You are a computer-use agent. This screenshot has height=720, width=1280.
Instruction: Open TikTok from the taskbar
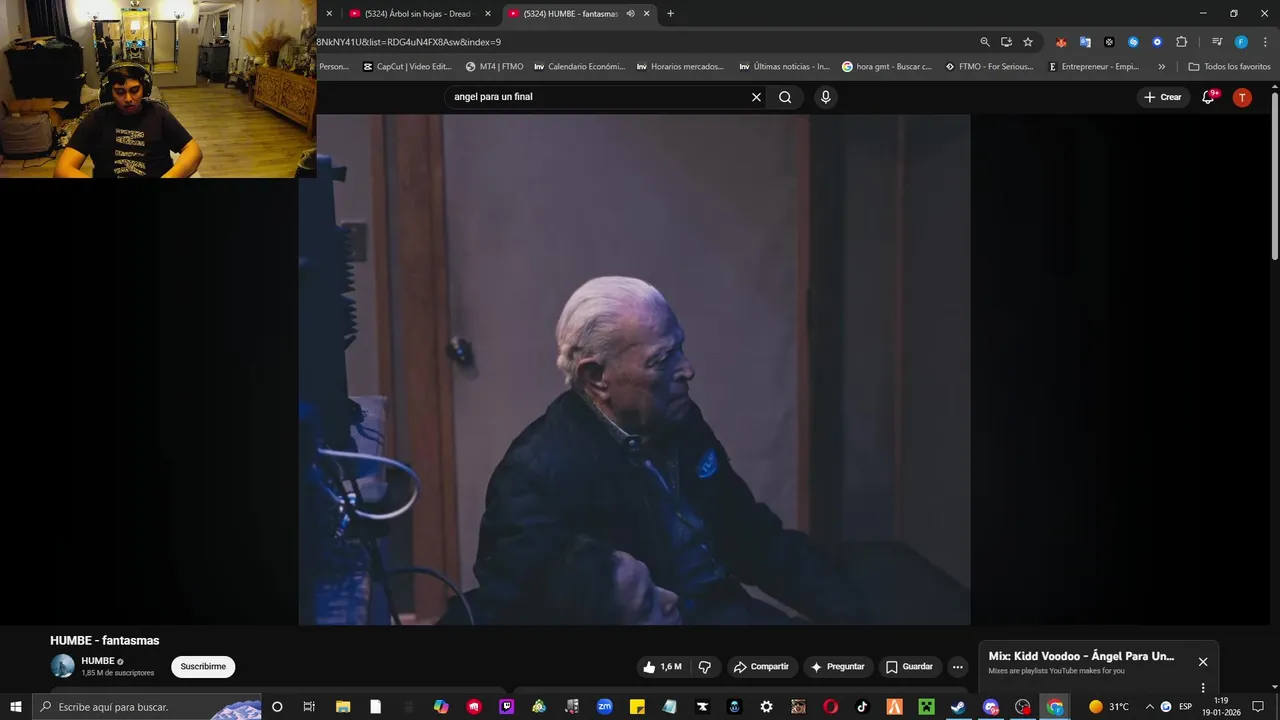point(862,706)
